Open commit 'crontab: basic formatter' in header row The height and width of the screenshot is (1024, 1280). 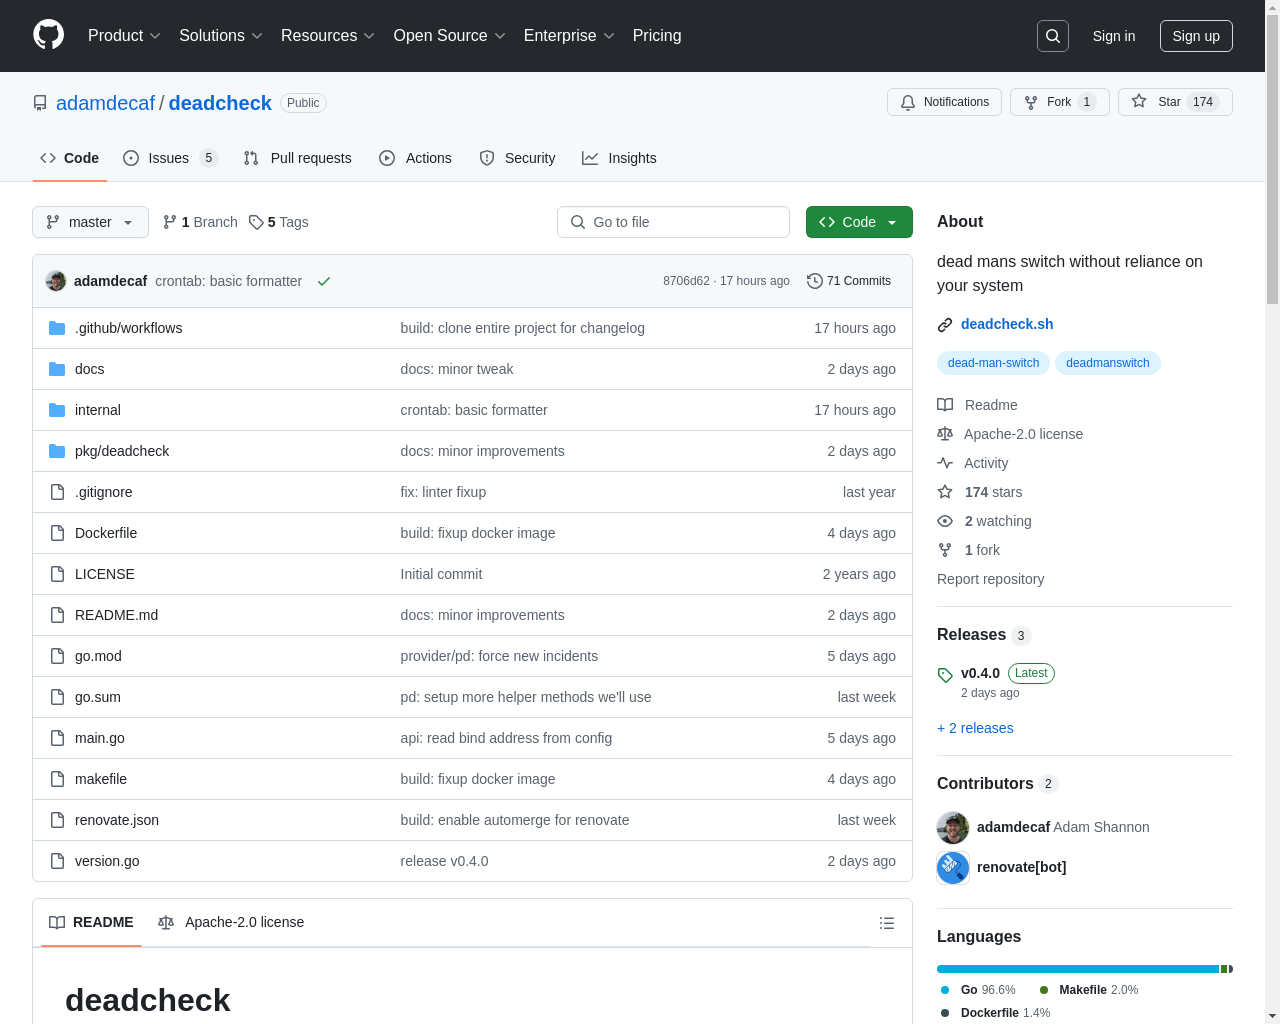pos(228,281)
